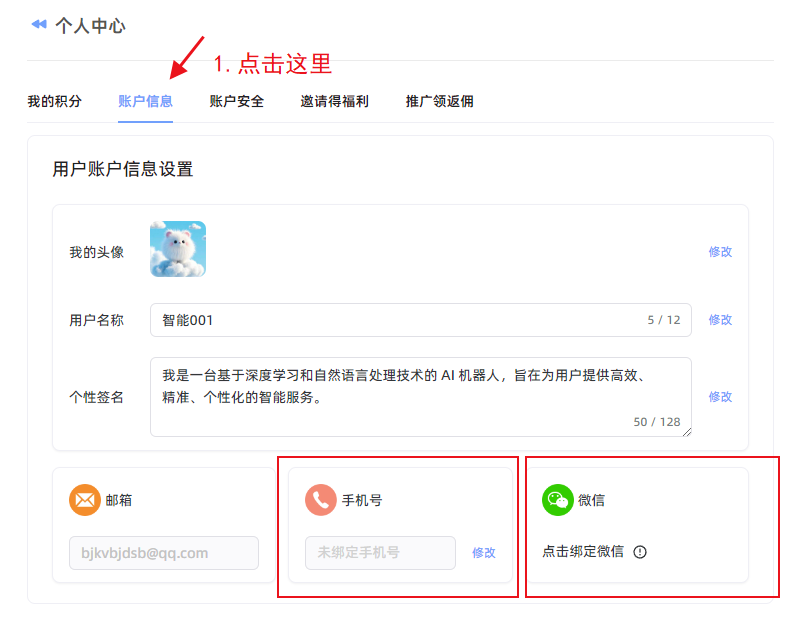Open the 账户安全 tab
Screen dimensions: 801x621
coord(237,101)
